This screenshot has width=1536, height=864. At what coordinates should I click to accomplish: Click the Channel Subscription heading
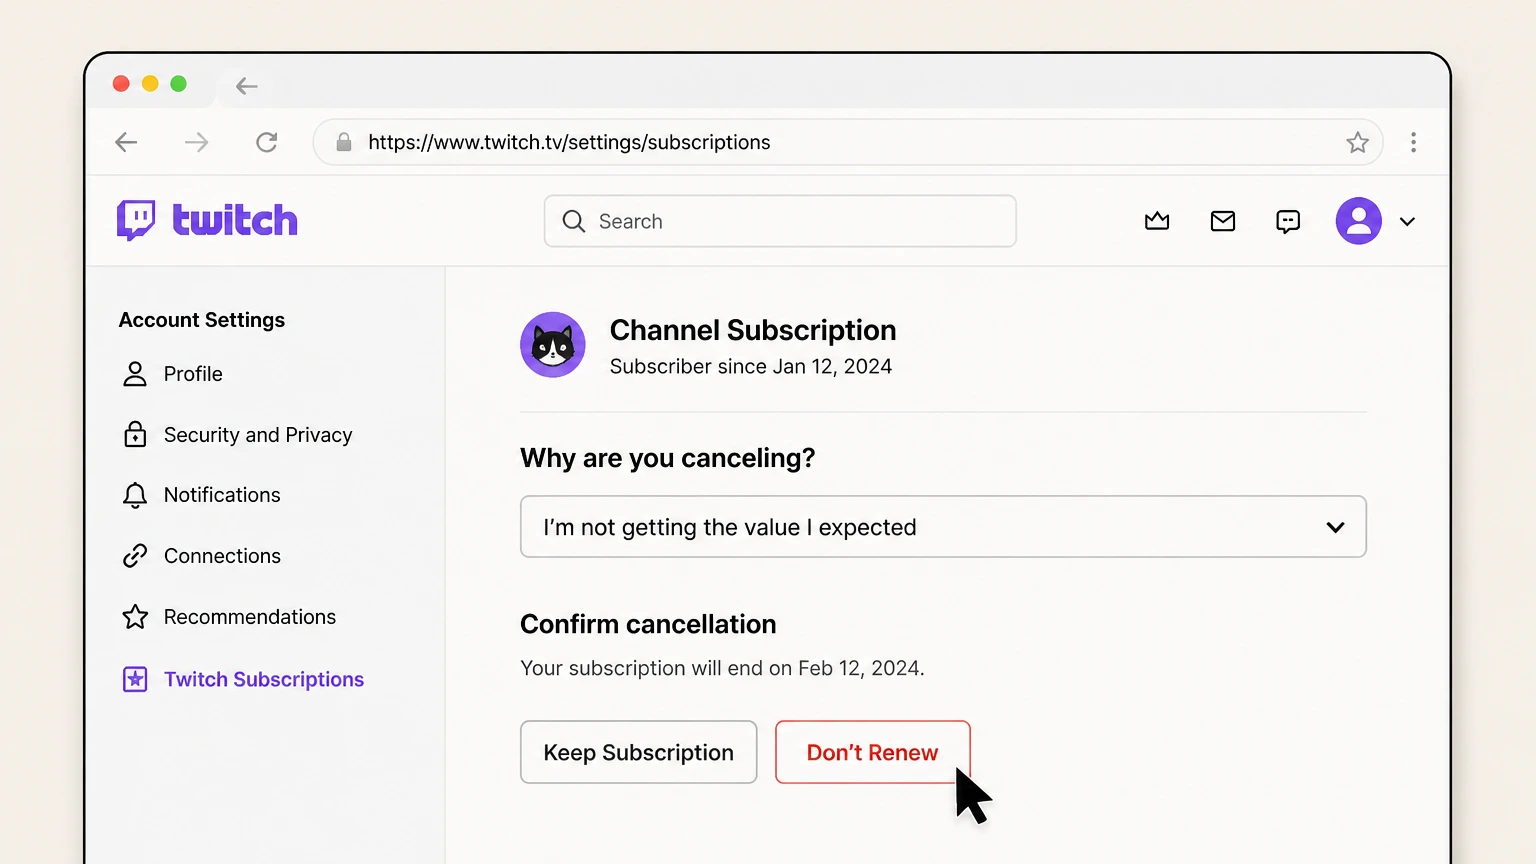point(753,330)
